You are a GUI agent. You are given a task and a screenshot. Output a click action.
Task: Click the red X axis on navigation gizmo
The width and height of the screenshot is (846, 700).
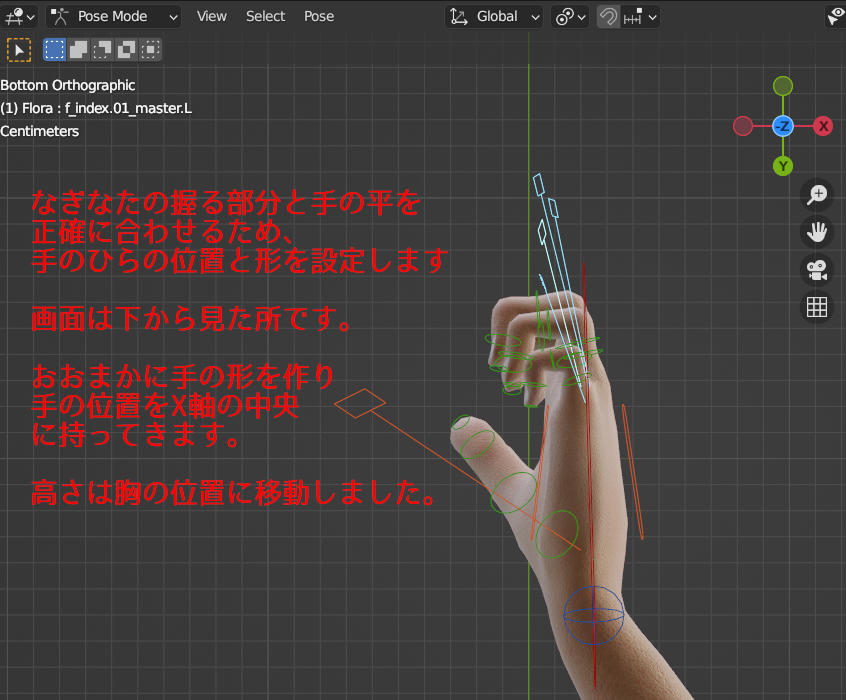click(x=823, y=126)
